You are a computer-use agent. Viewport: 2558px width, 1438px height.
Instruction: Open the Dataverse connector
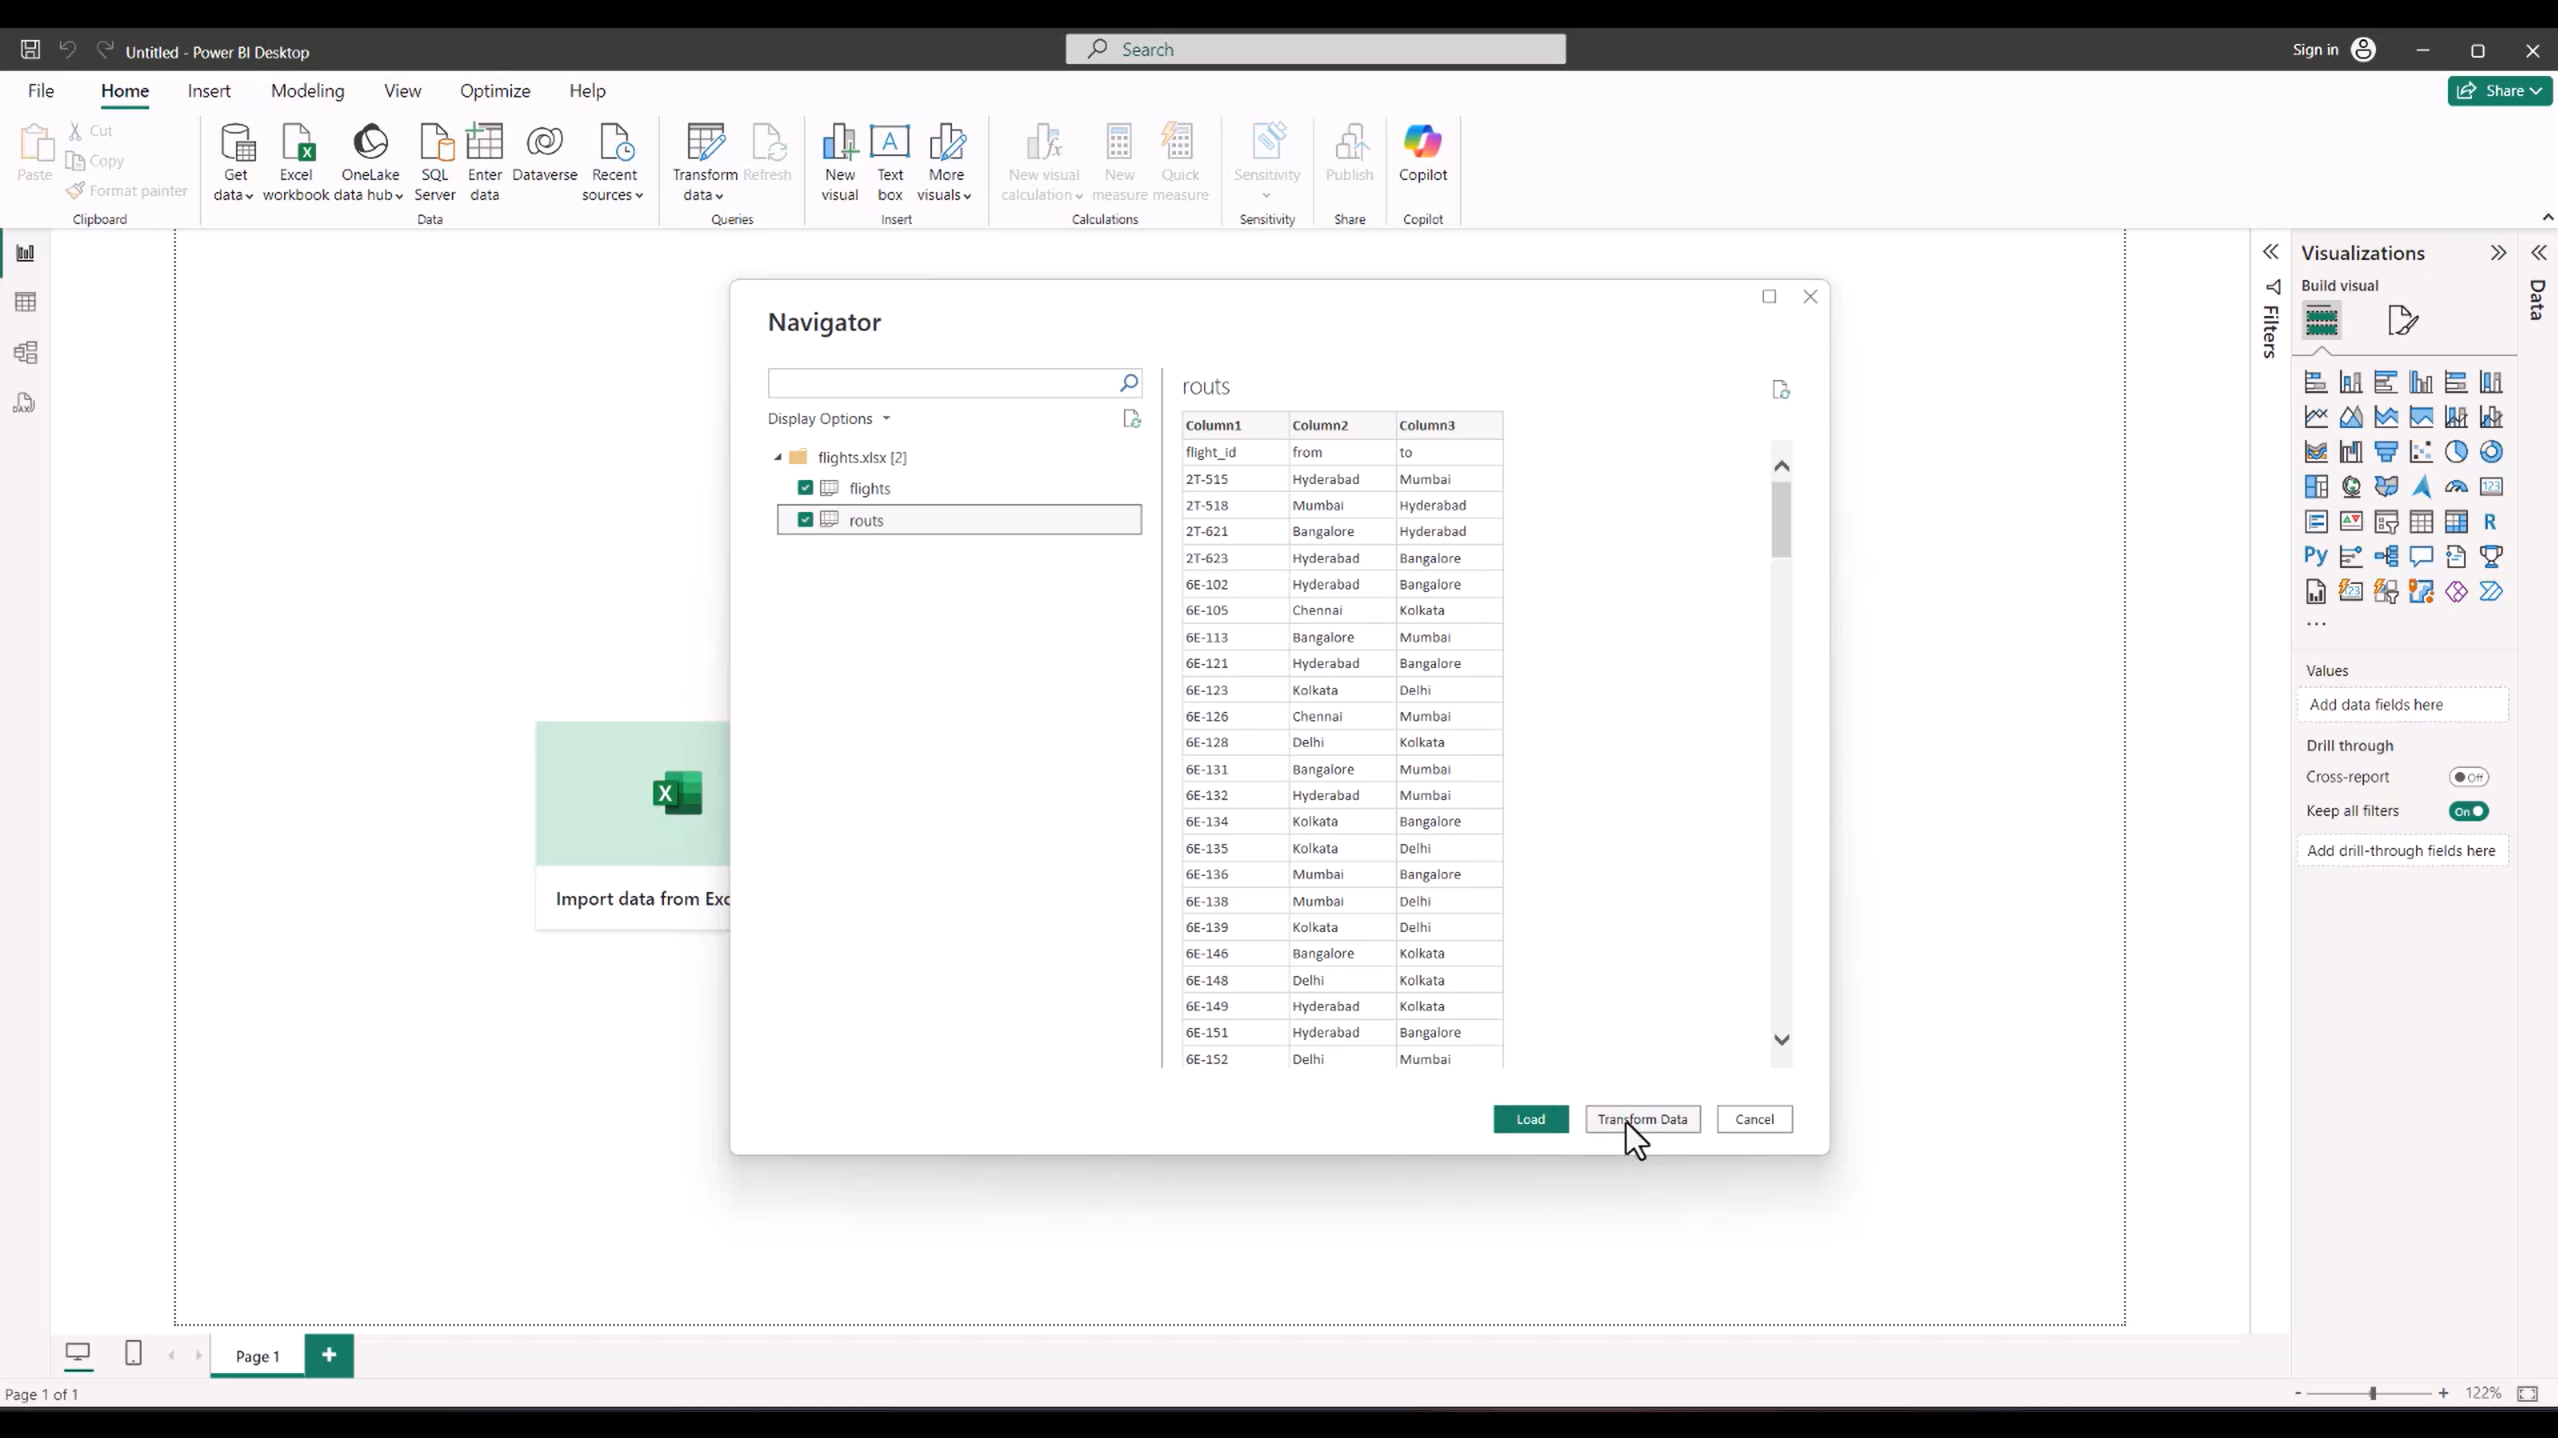coord(544,153)
